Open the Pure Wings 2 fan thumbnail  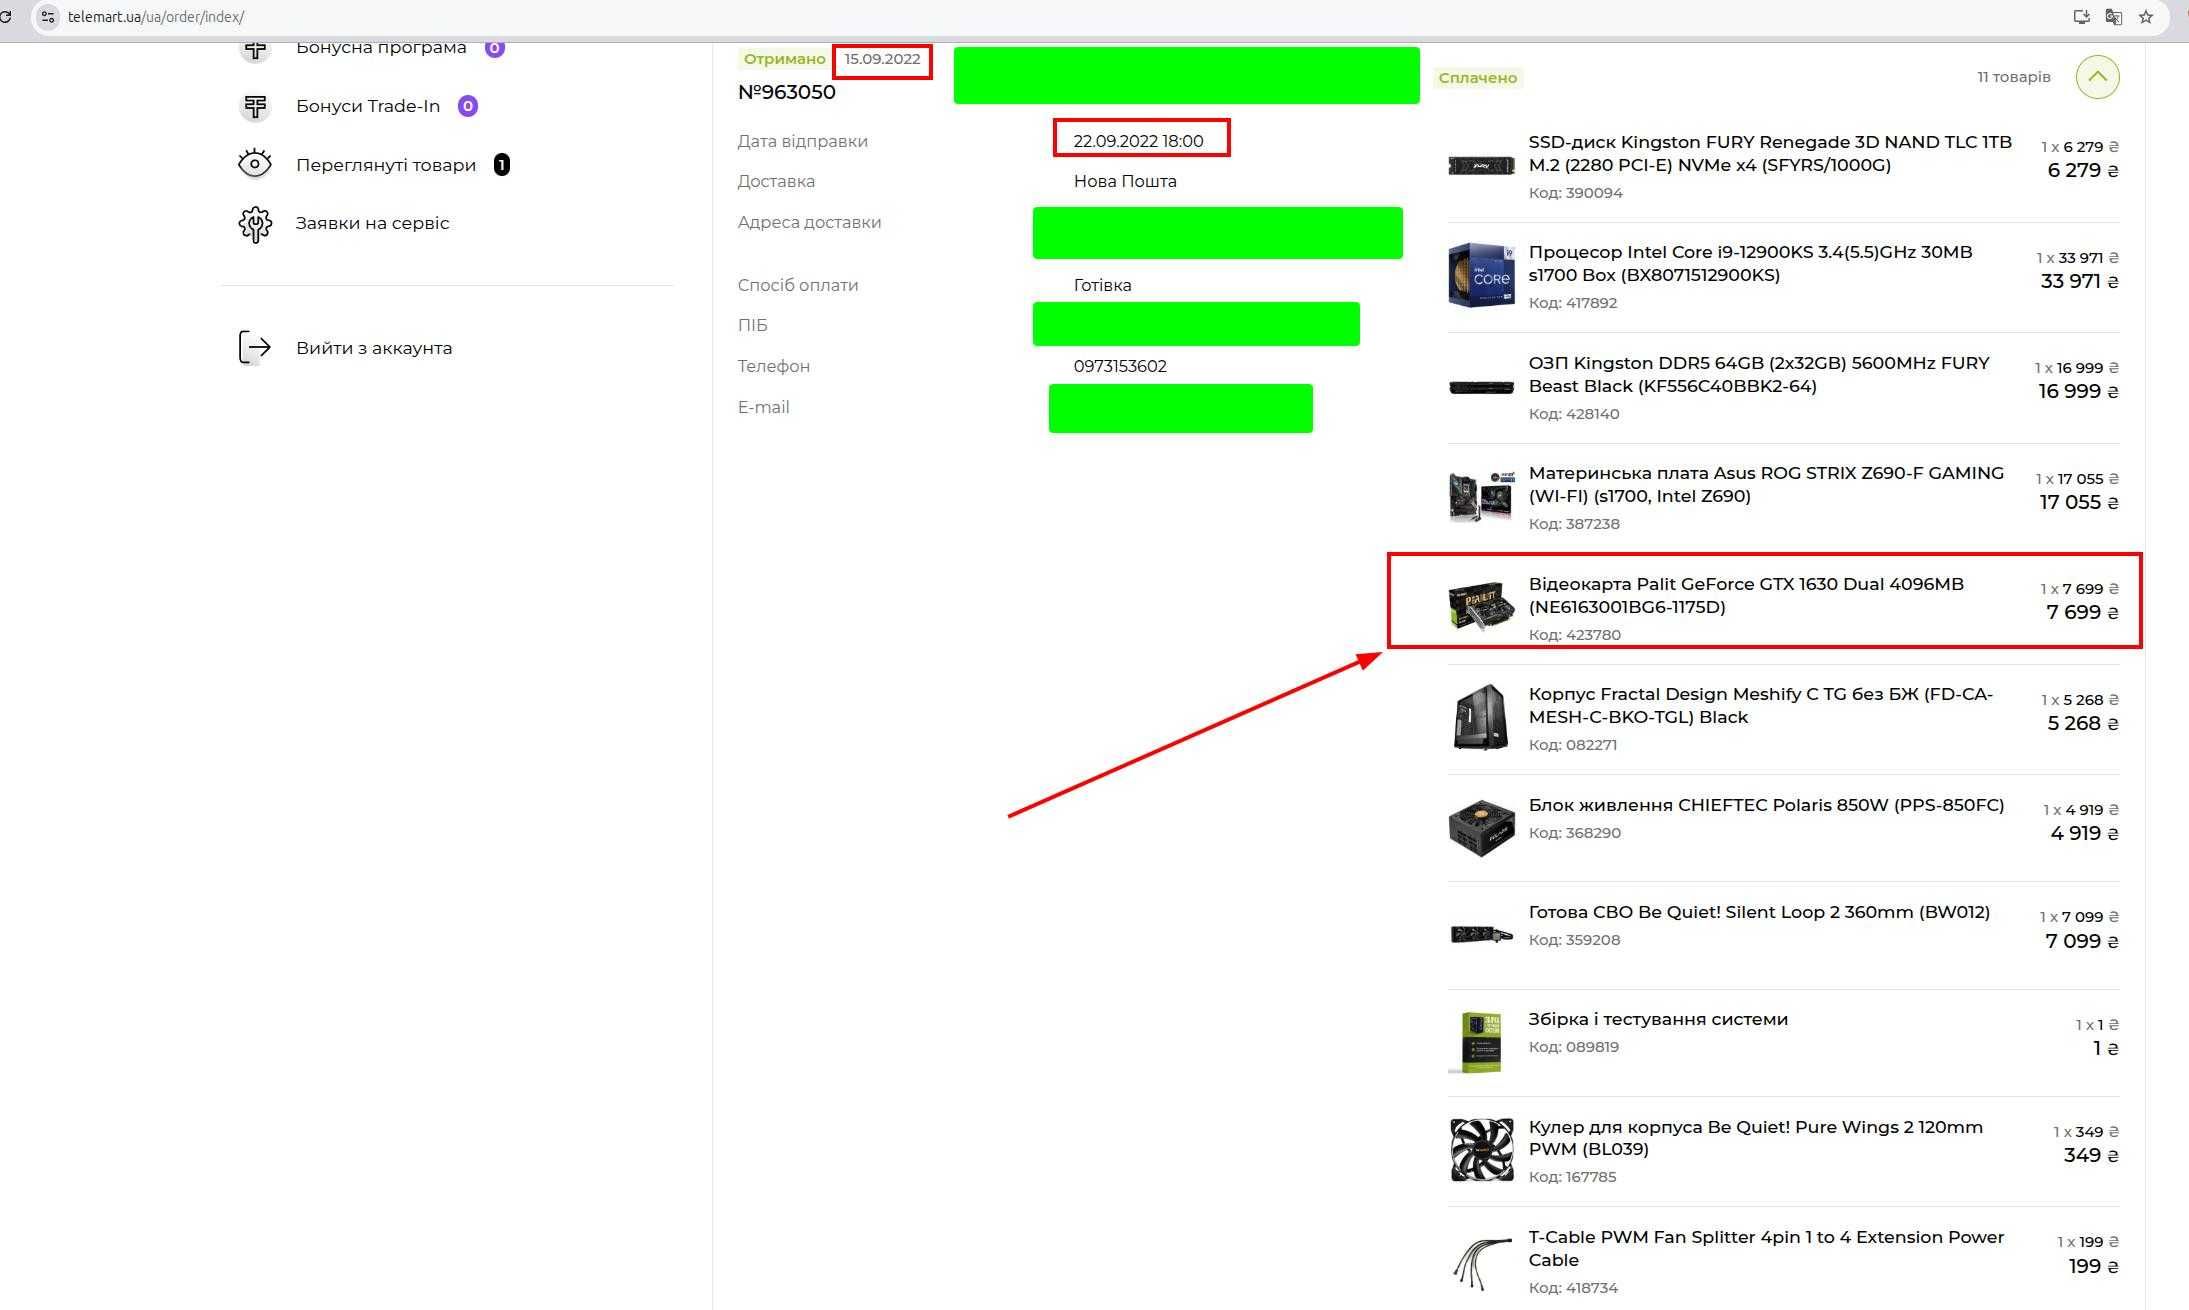[1481, 1150]
